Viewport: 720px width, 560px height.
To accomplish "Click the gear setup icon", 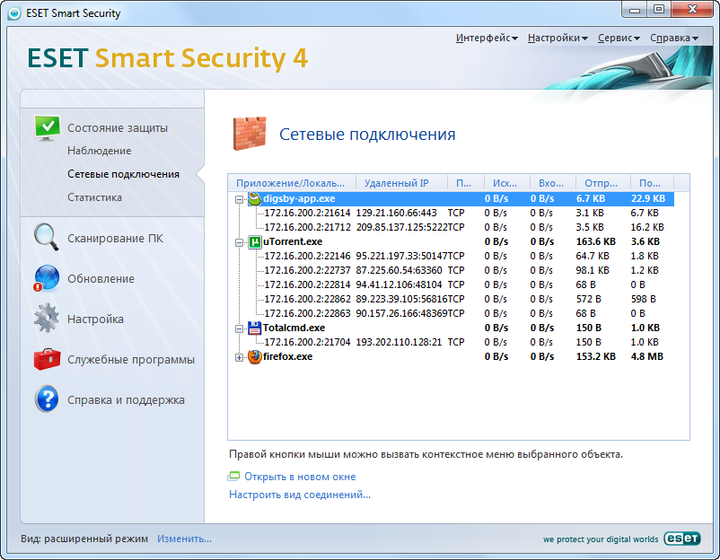I will click(x=46, y=318).
